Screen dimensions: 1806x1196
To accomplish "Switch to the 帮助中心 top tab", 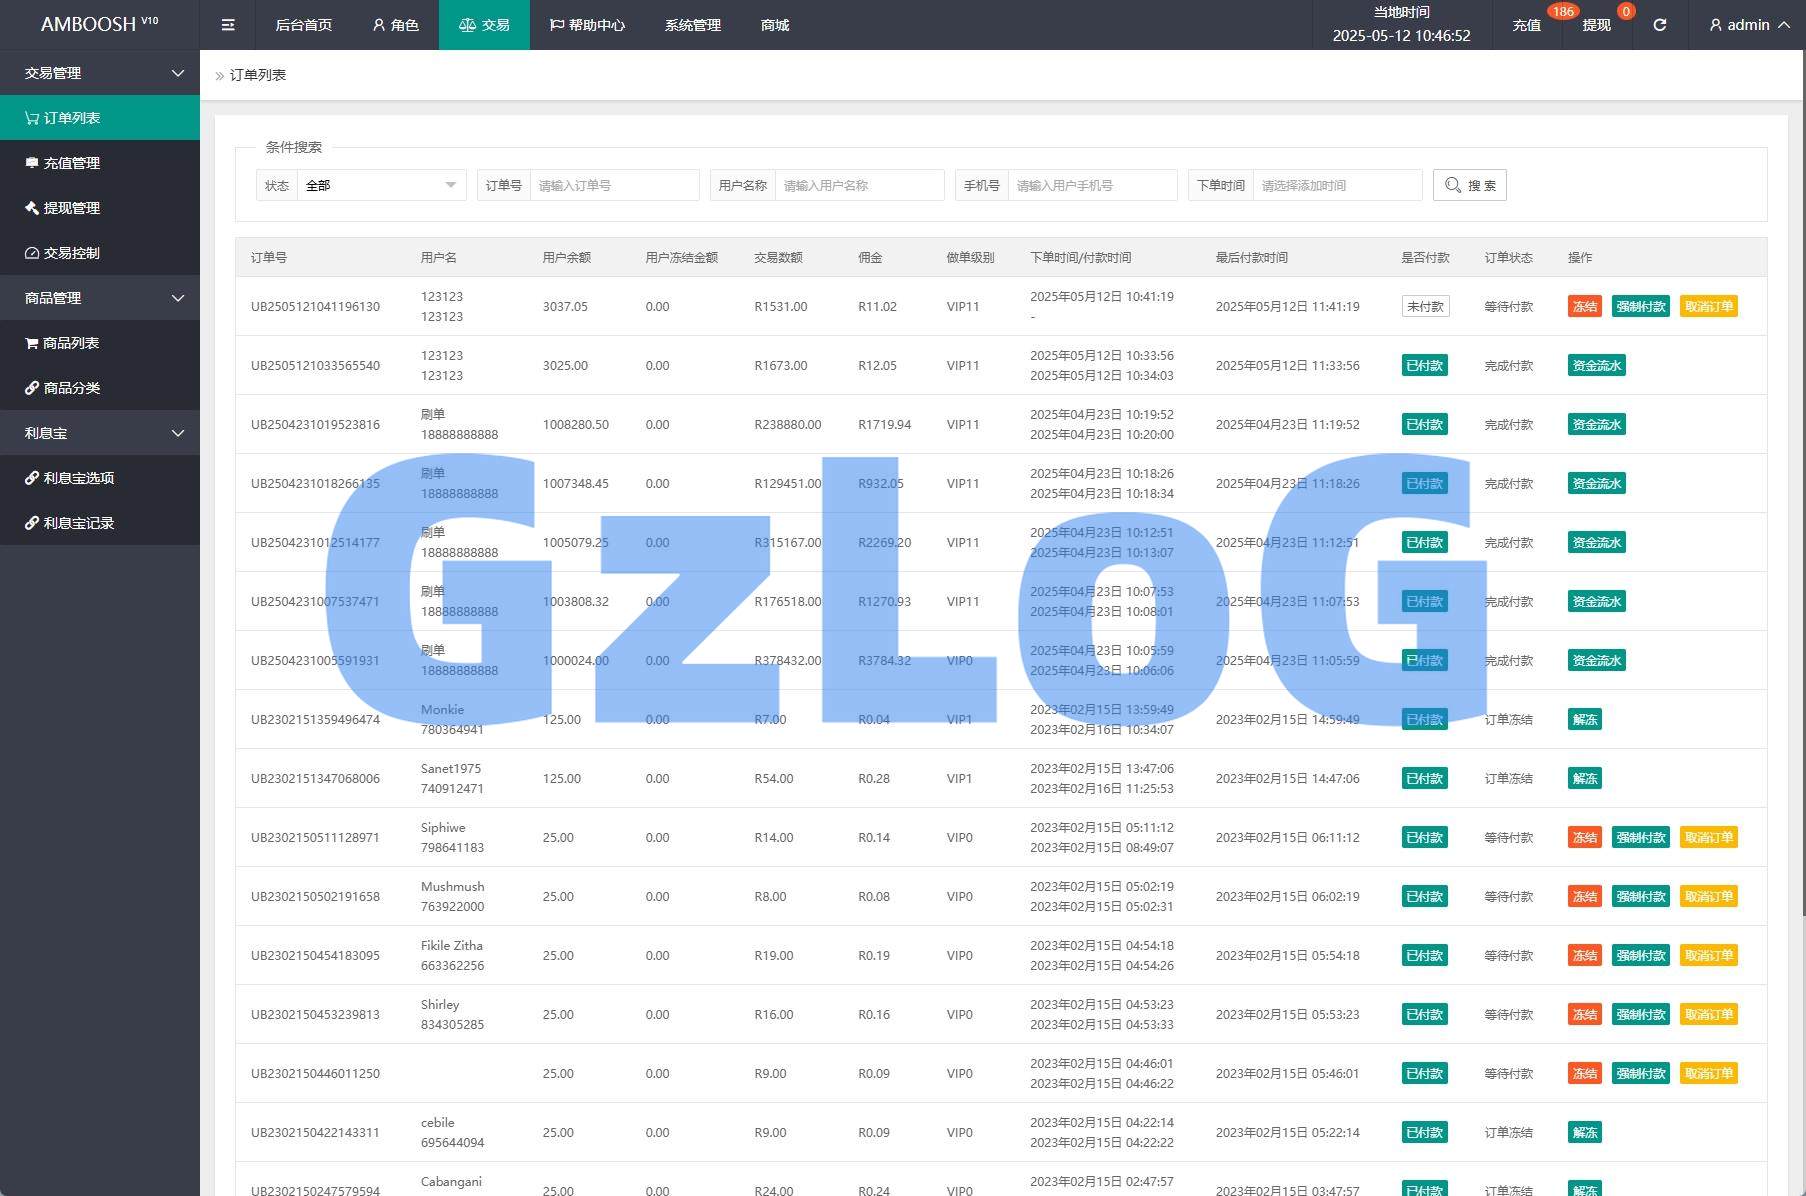I will pos(587,25).
